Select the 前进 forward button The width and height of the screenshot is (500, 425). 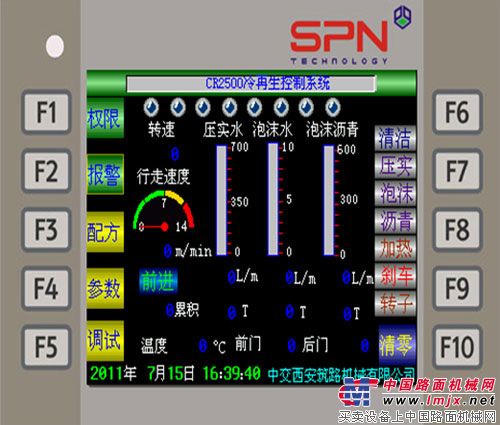tap(158, 281)
